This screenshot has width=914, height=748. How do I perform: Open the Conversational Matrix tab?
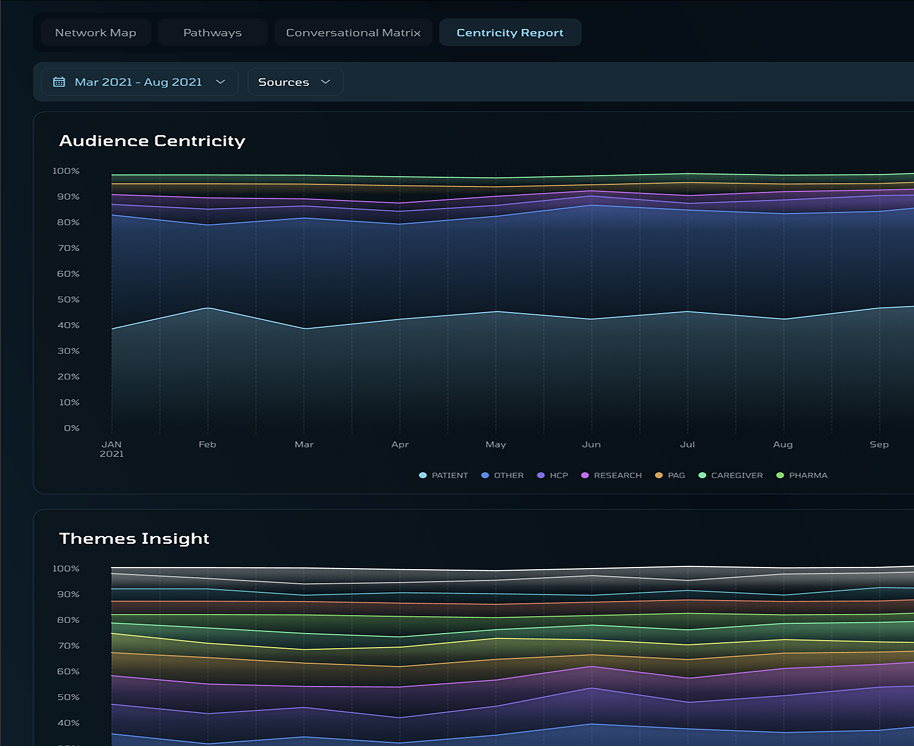353,33
